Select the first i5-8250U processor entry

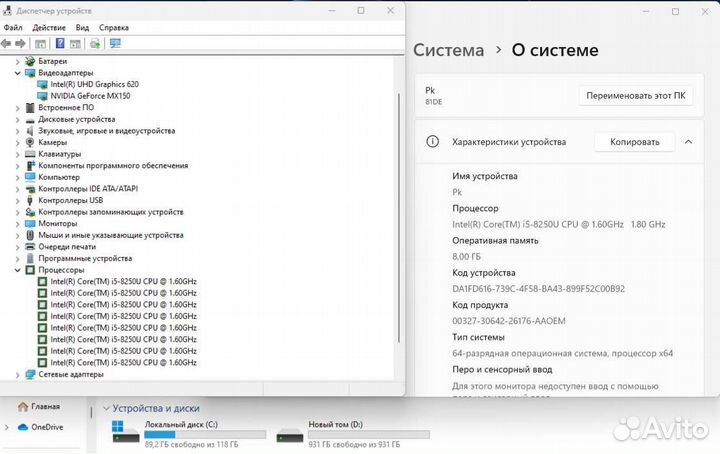tap(123, 281)
